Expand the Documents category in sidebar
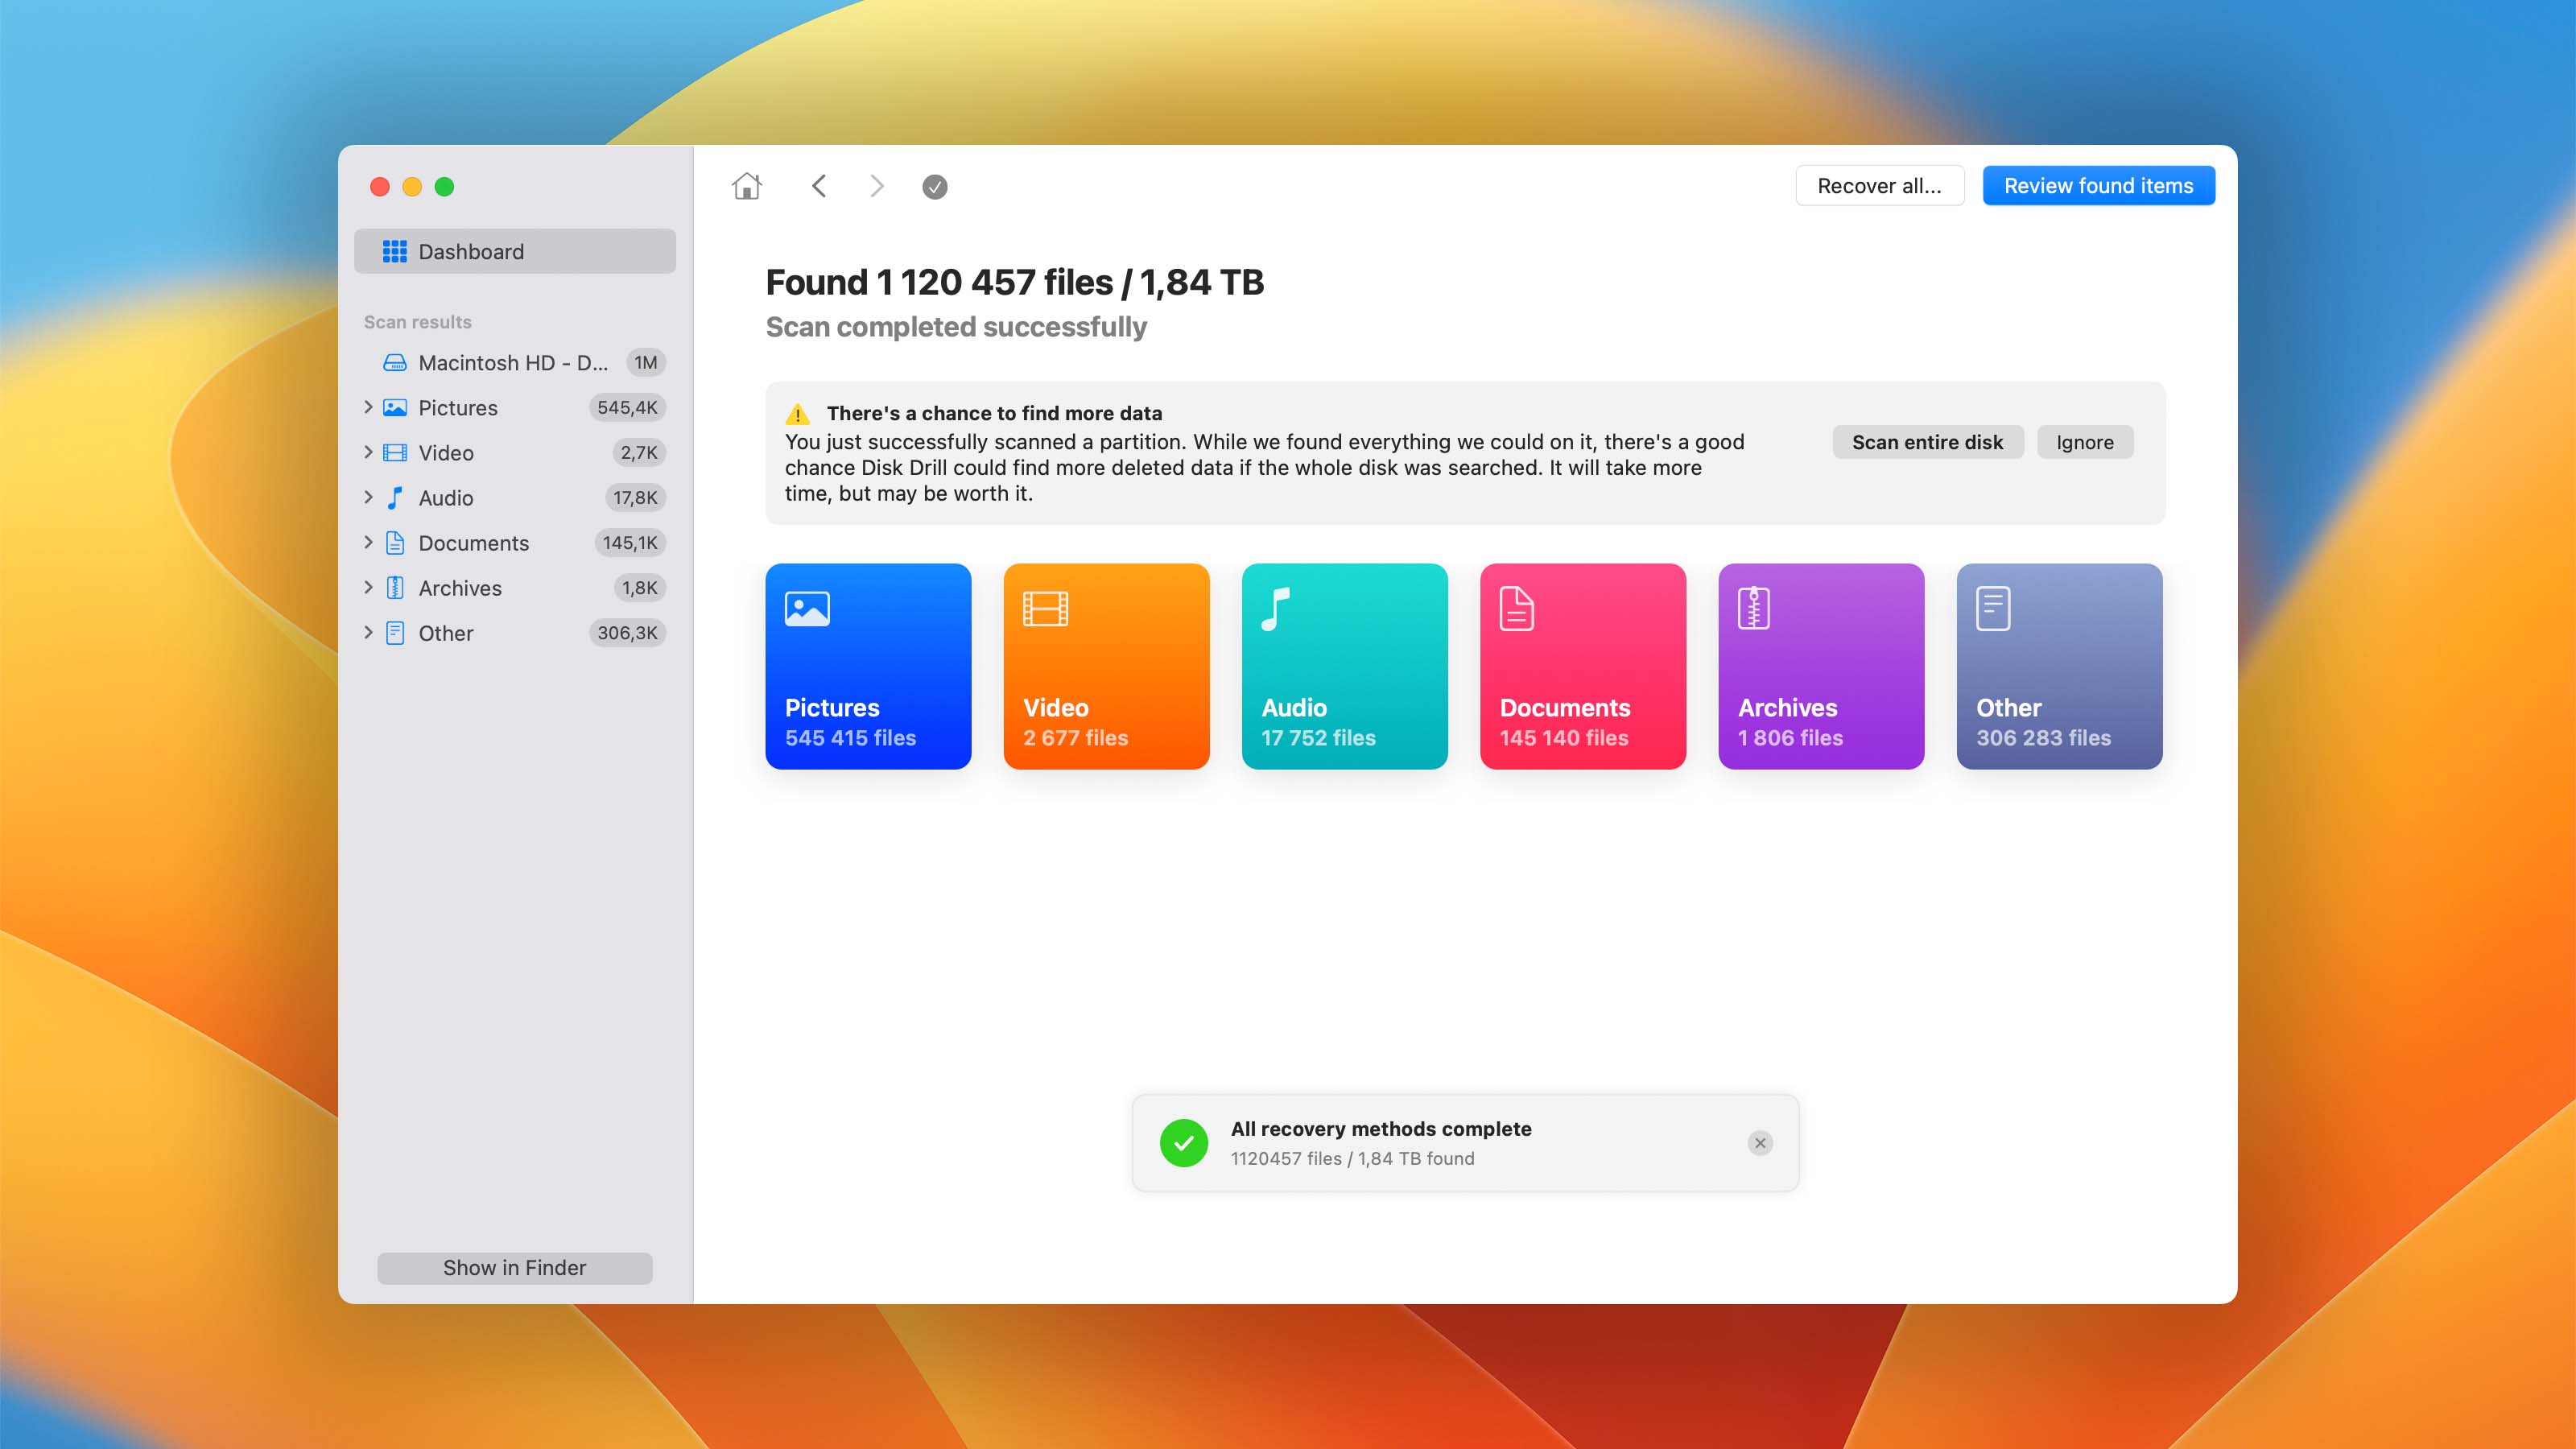The image size is (2576, 1449). (x=368, y=542)
